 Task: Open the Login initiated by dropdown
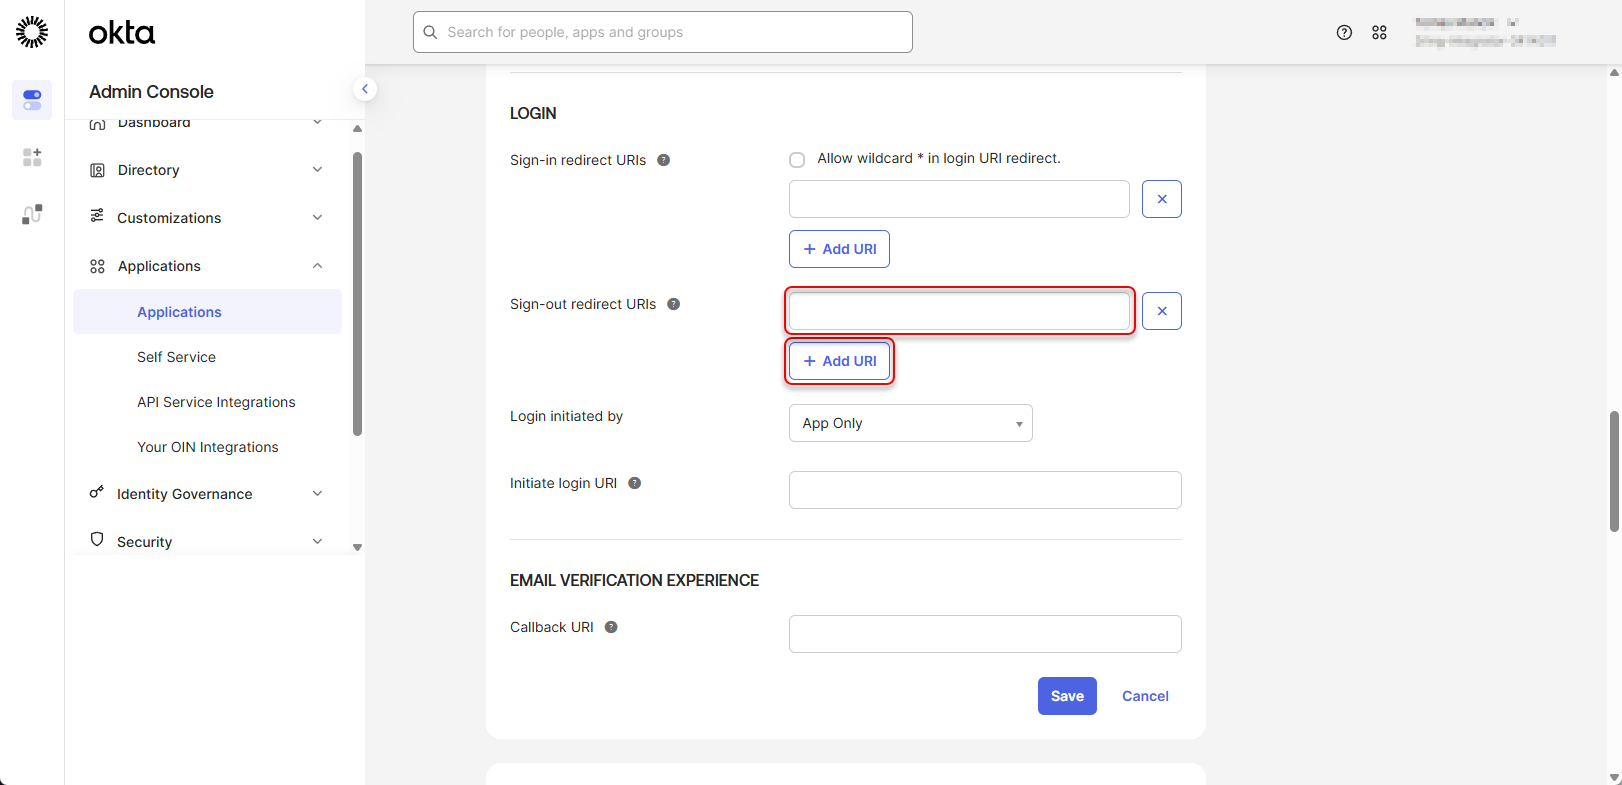click(910, 423)
